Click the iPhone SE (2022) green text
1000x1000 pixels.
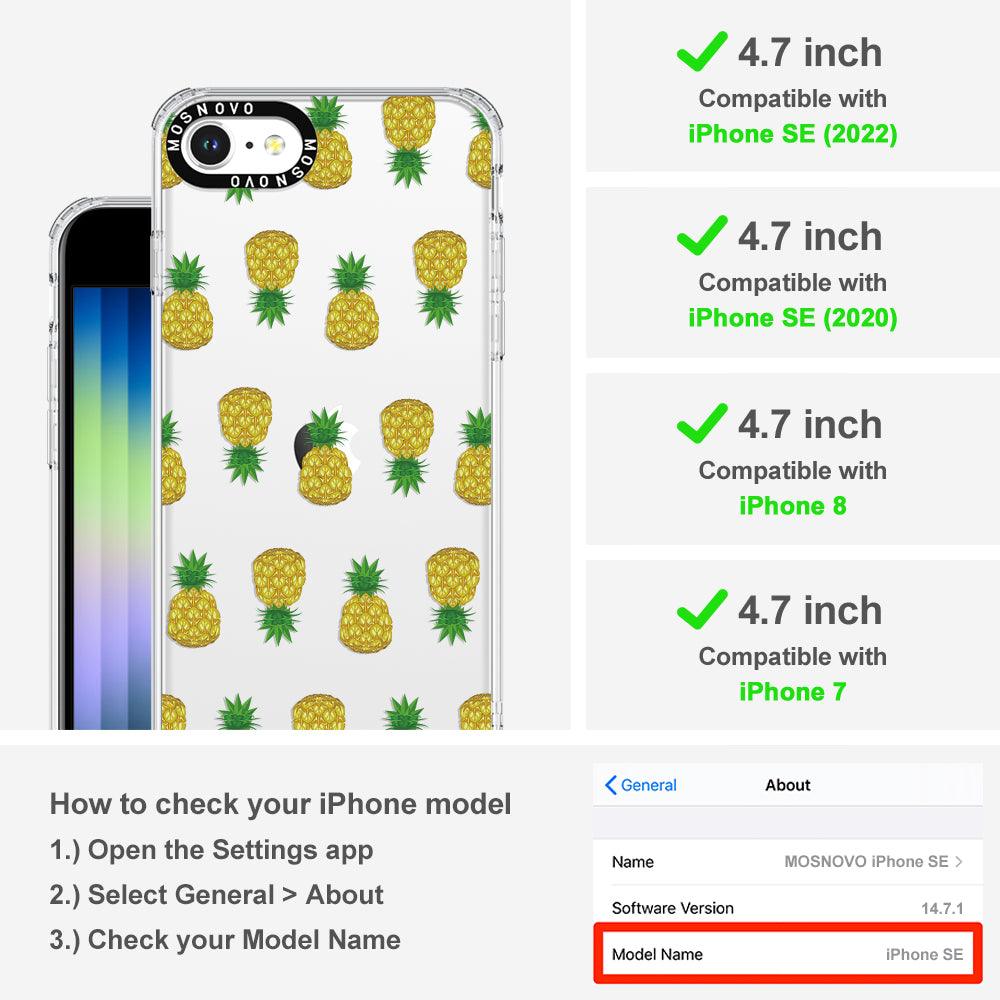point(793,134)
